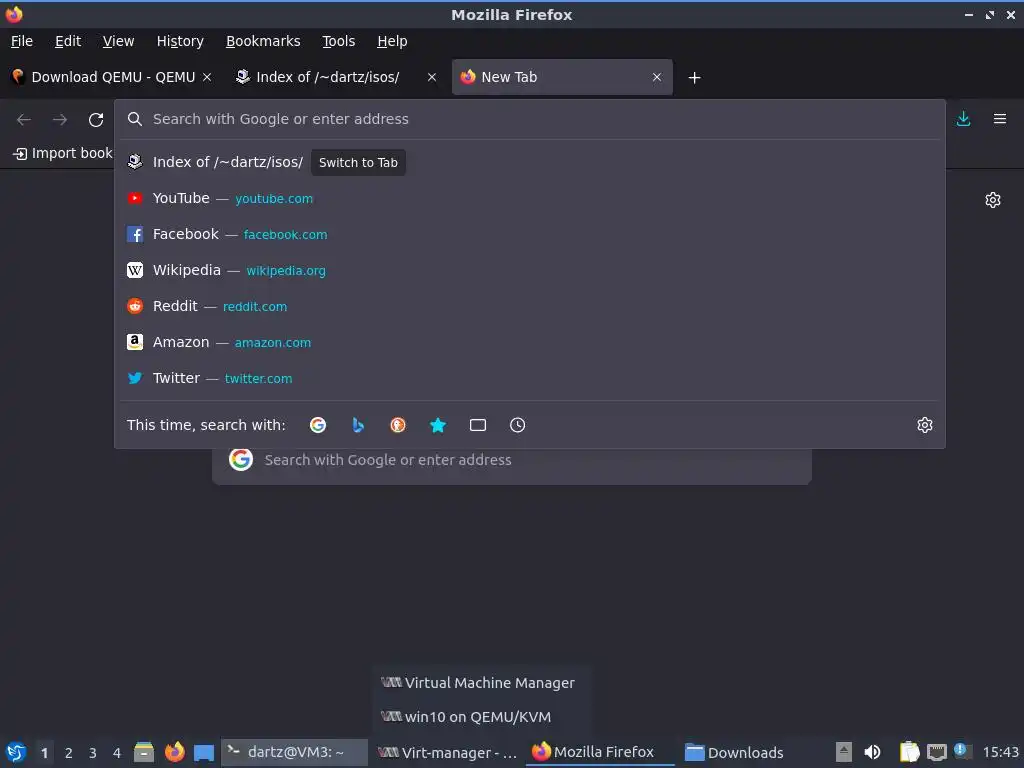Close the Index of /~dartz/isos/ tab
Viewport: 1024px width, 768px height.
point(432,77)
